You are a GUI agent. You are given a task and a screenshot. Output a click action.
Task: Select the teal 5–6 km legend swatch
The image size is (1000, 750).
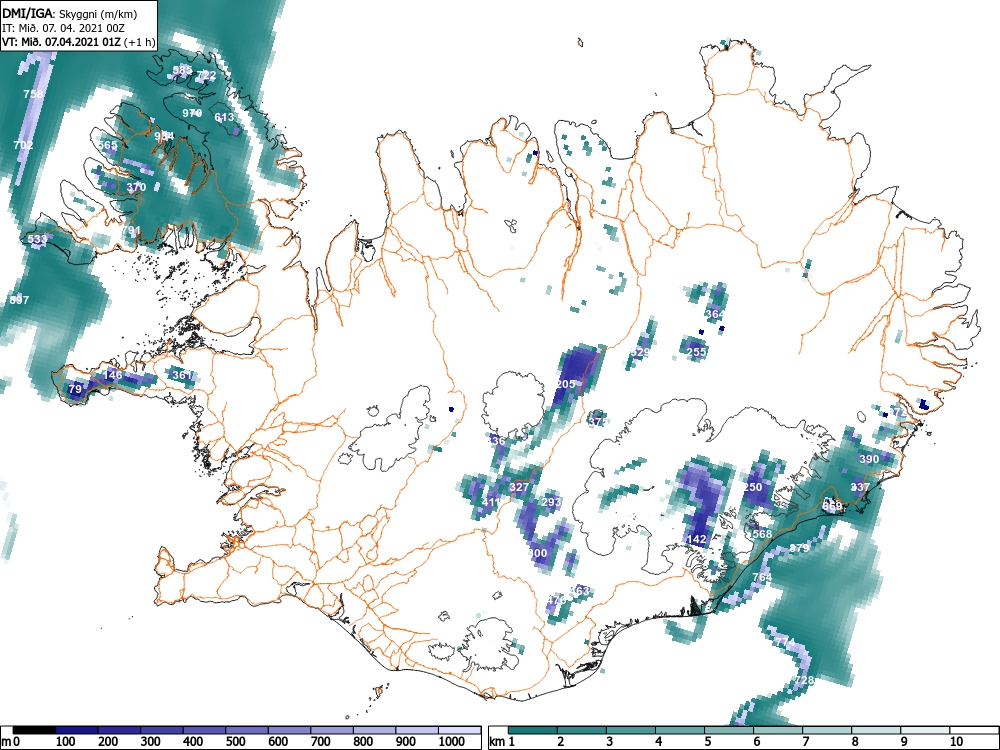729,730
